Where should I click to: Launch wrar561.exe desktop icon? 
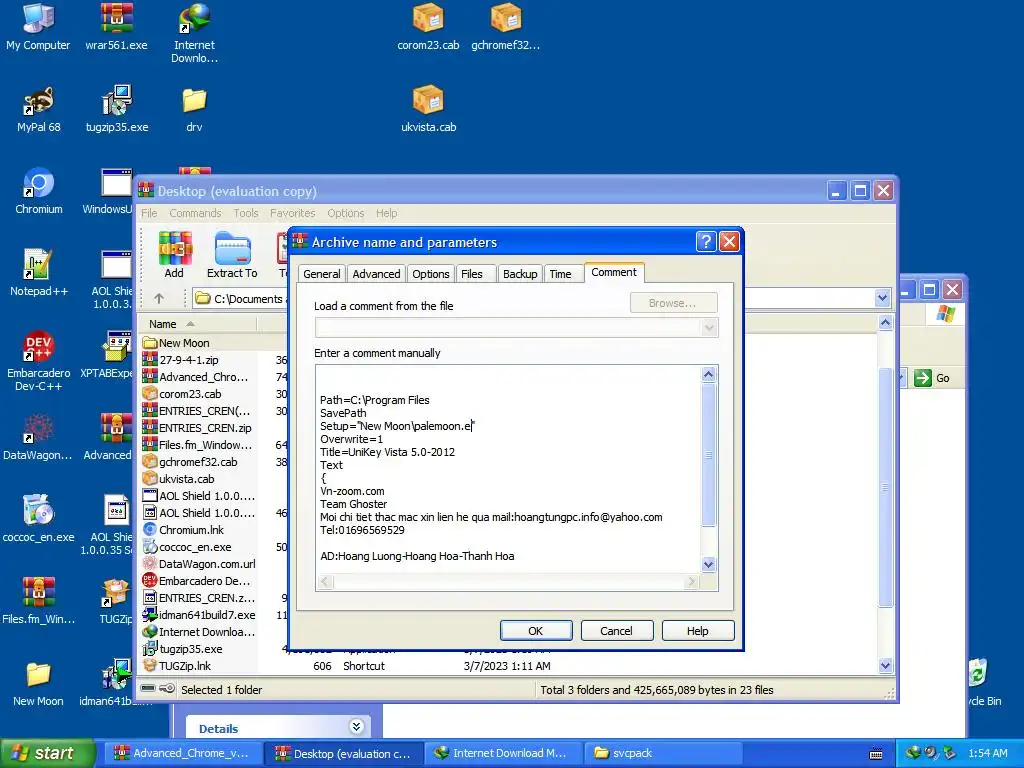tap(116, 27)
